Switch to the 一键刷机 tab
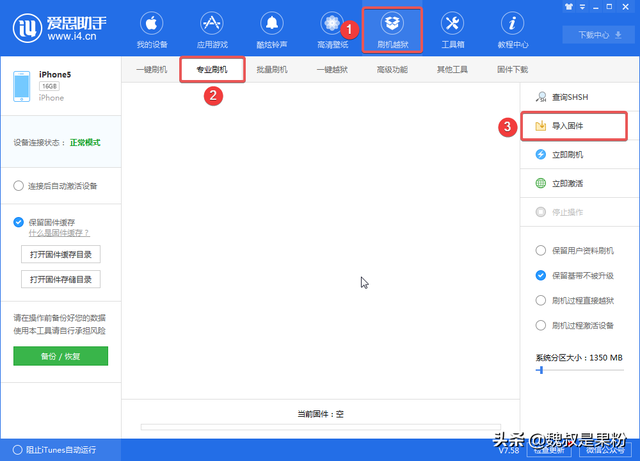Screen dimensions: 640x461 pyautogui.click(x=151, y=69)
